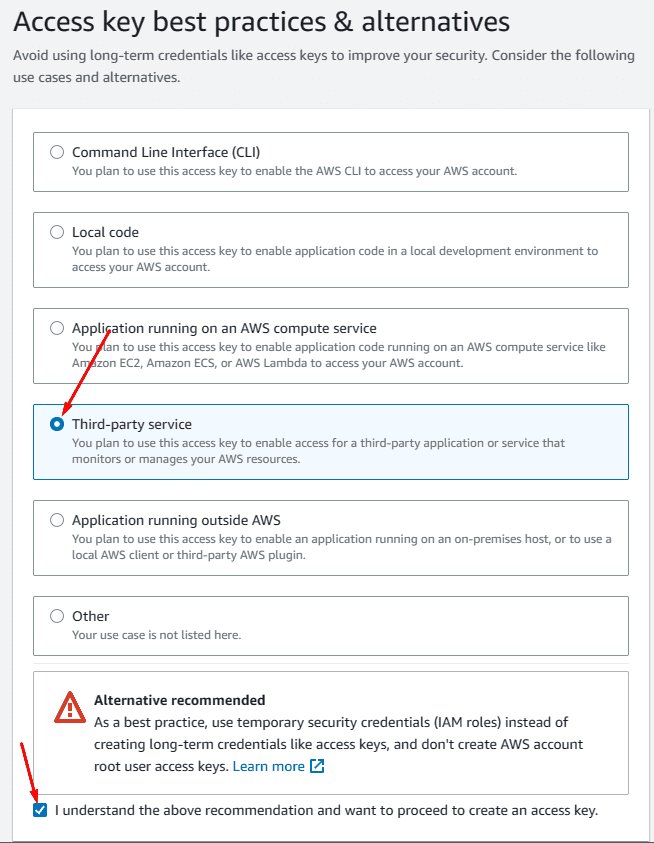
Task: Click the Local code option card
Action: point(330,250)
